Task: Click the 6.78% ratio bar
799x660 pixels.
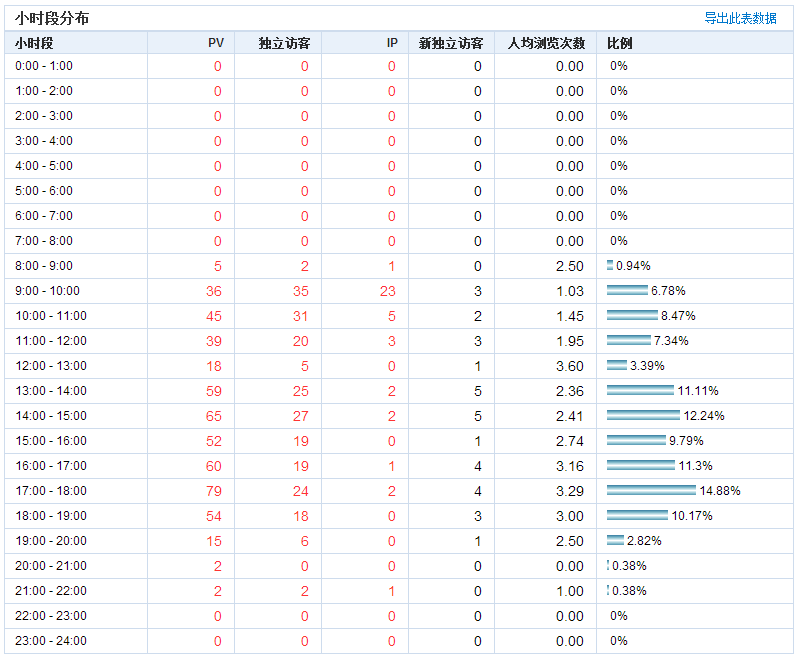Action: pos(627,291)
